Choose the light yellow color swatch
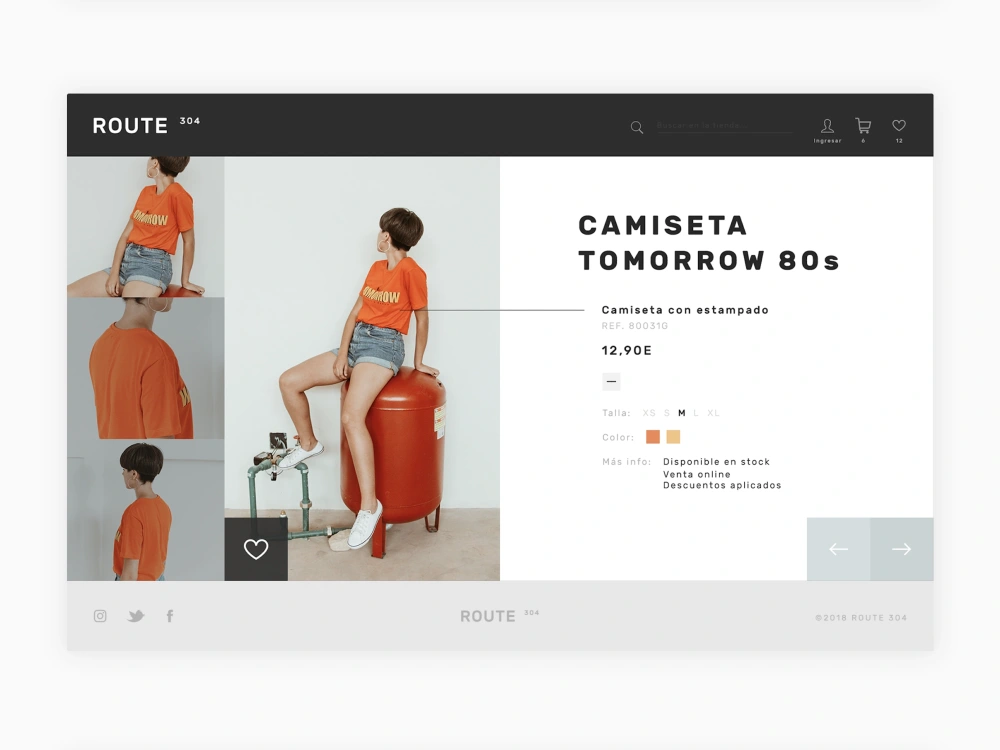The image size is (1000, 750). [x=673, y=437]
